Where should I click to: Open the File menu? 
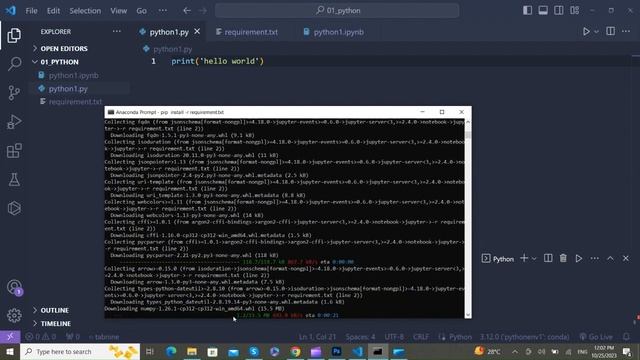click(31, 11)
